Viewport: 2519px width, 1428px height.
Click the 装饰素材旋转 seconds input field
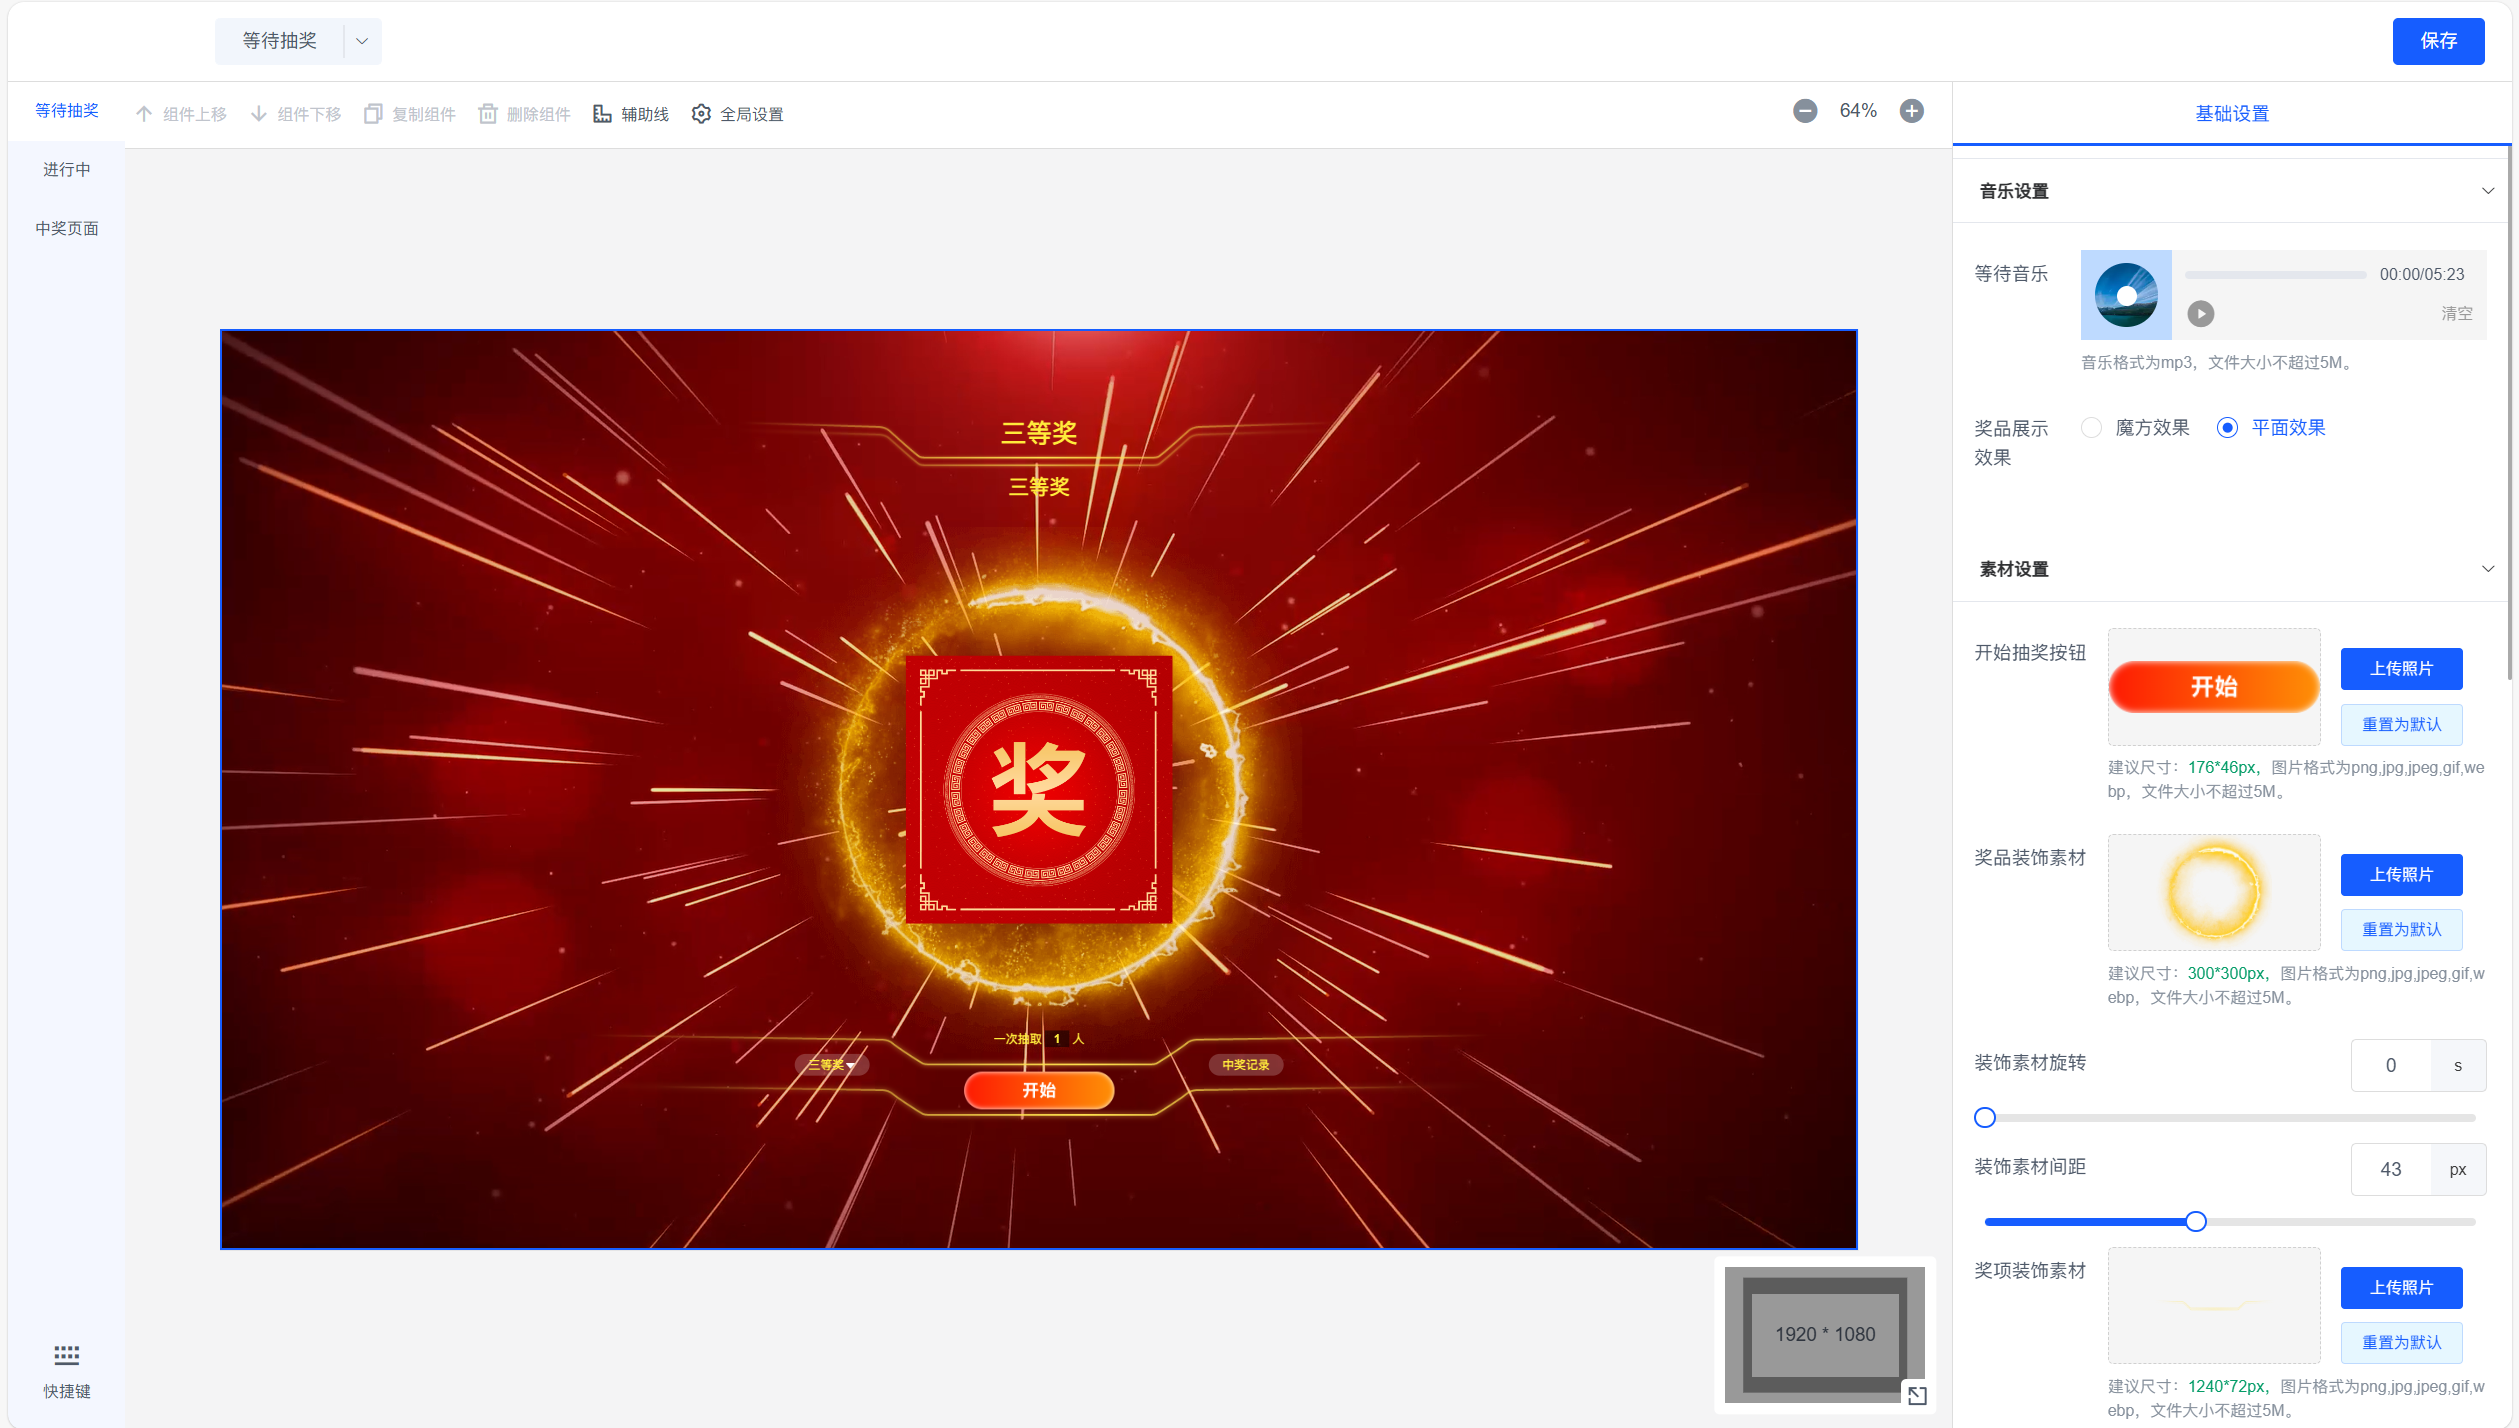pyautogui.click(x=2391, y=1066)
